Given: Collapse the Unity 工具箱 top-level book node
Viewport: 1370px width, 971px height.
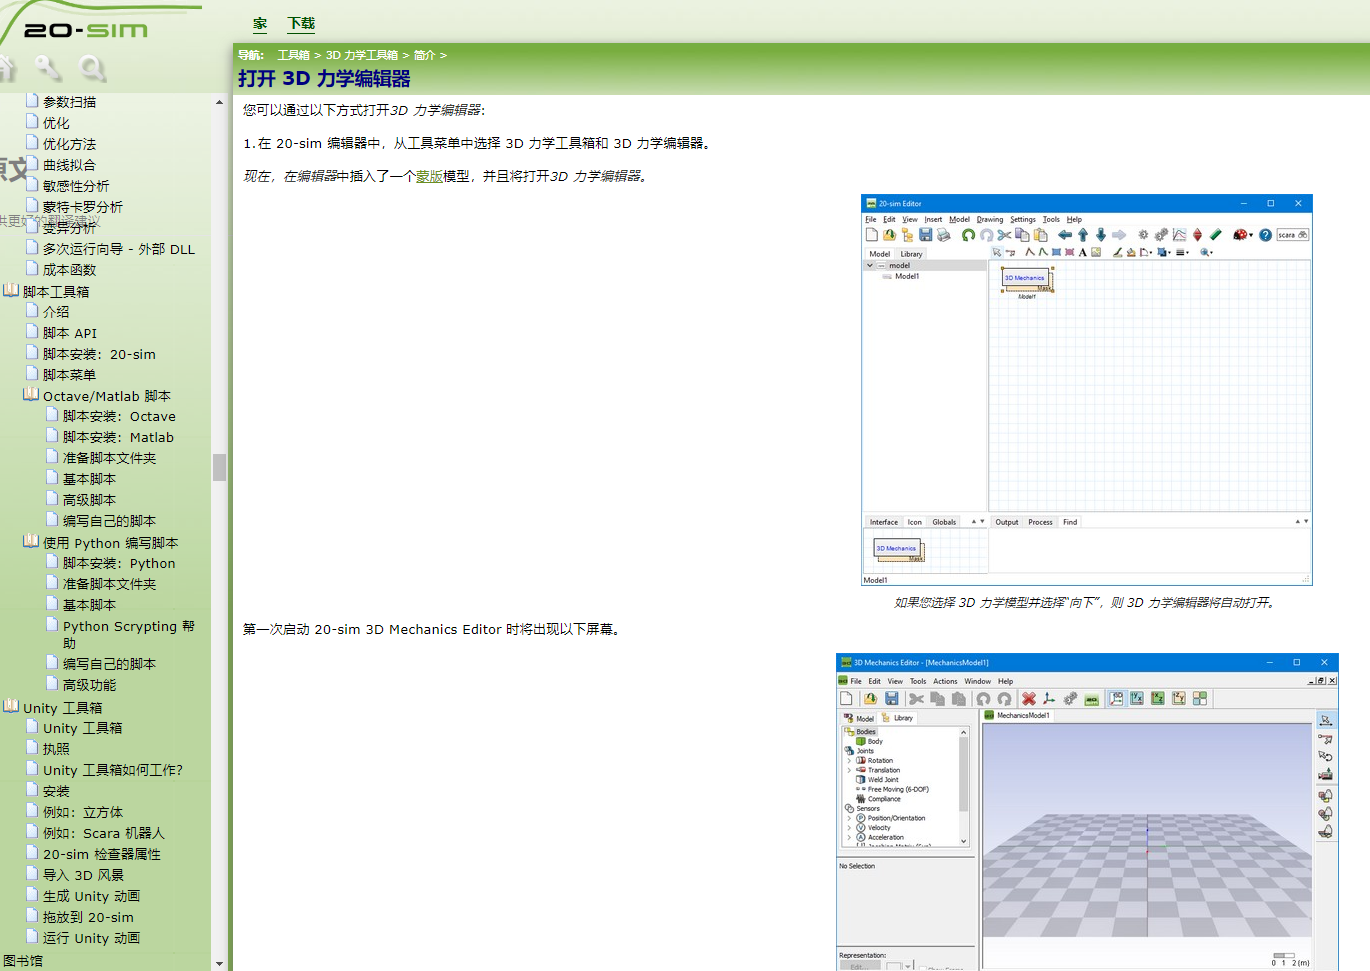Looking at the screenshot, I should coord(11,707).
